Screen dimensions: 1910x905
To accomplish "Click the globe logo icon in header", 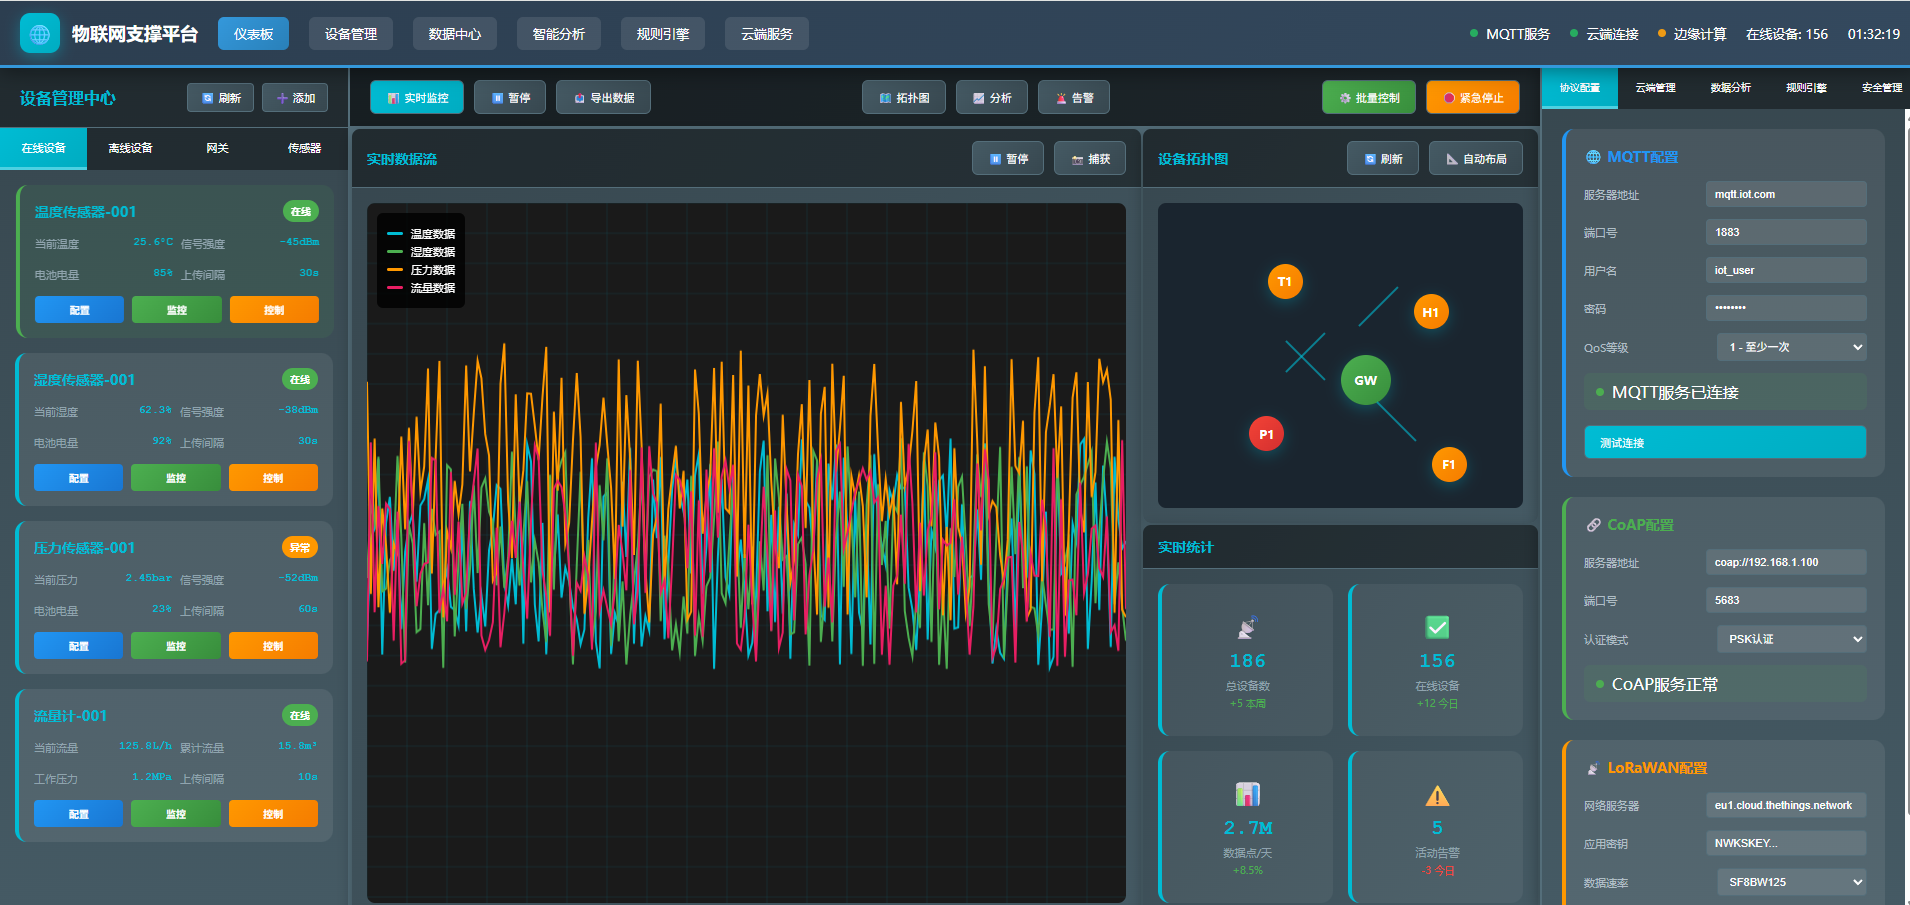I will click(x=40, y=34).
